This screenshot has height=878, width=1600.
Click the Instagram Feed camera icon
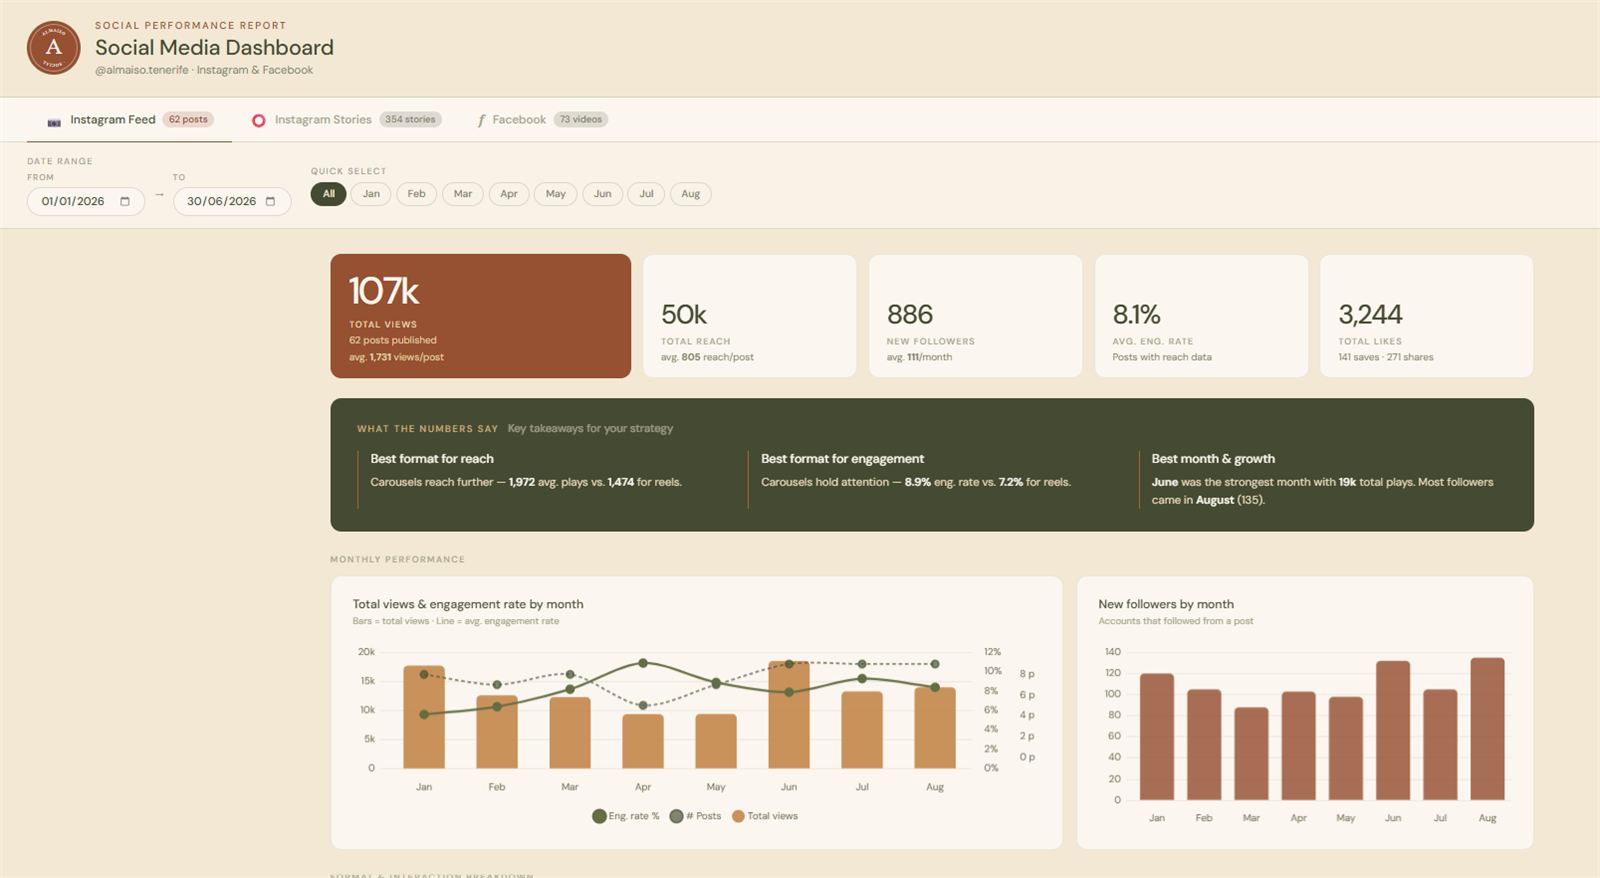54,121
